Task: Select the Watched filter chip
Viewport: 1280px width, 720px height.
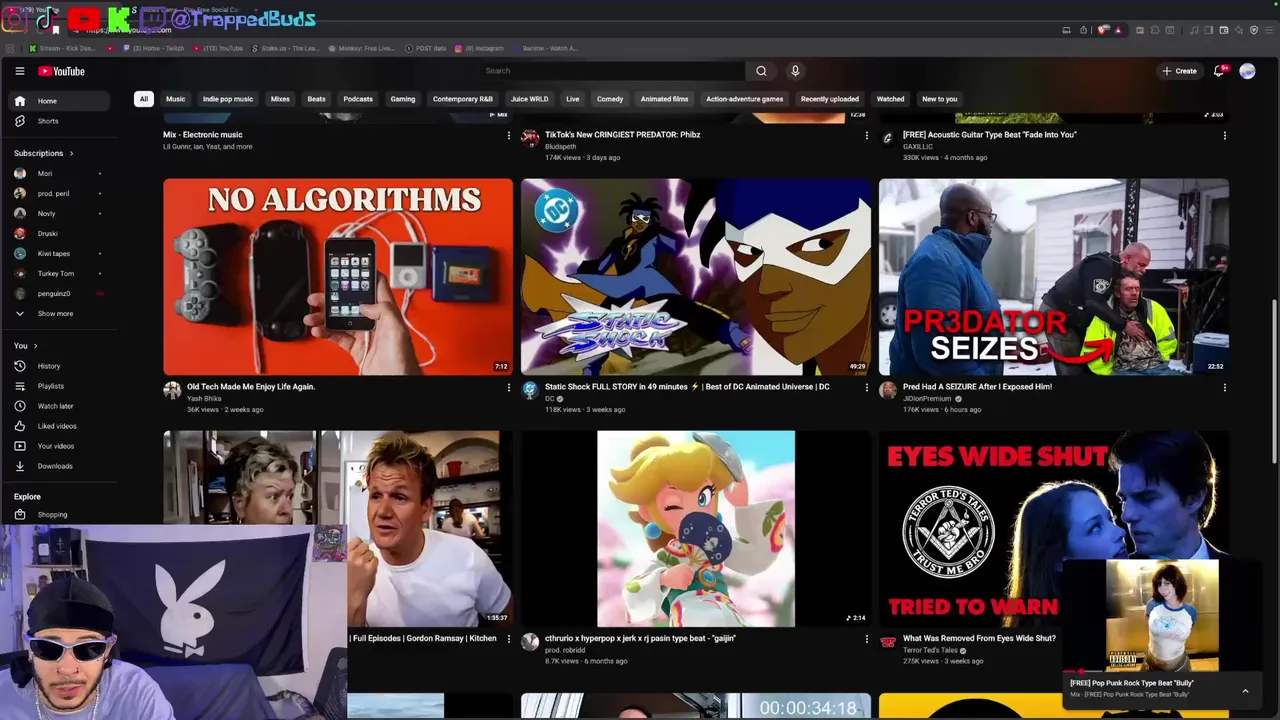Action: coord(890,99)
